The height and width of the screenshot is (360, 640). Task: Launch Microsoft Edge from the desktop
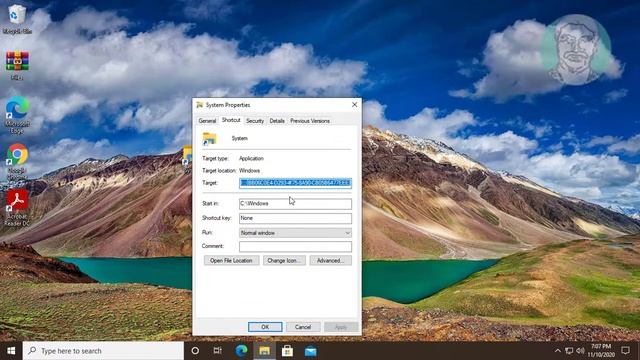tap(17, 115)
